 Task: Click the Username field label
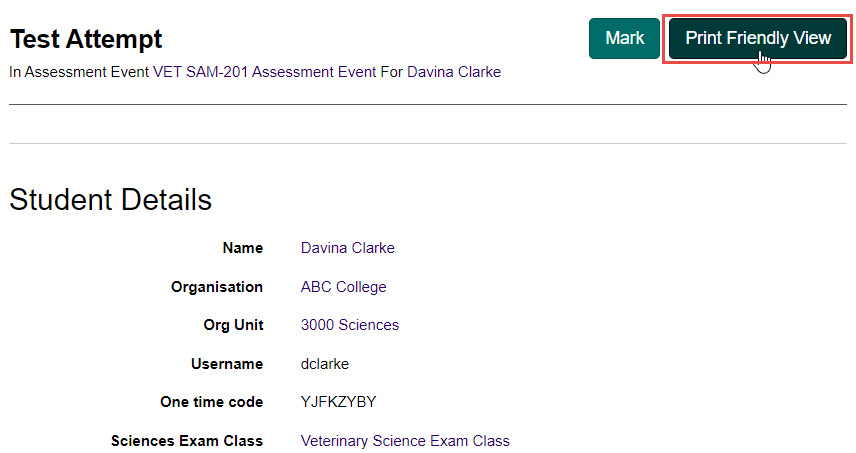point(227,364)
